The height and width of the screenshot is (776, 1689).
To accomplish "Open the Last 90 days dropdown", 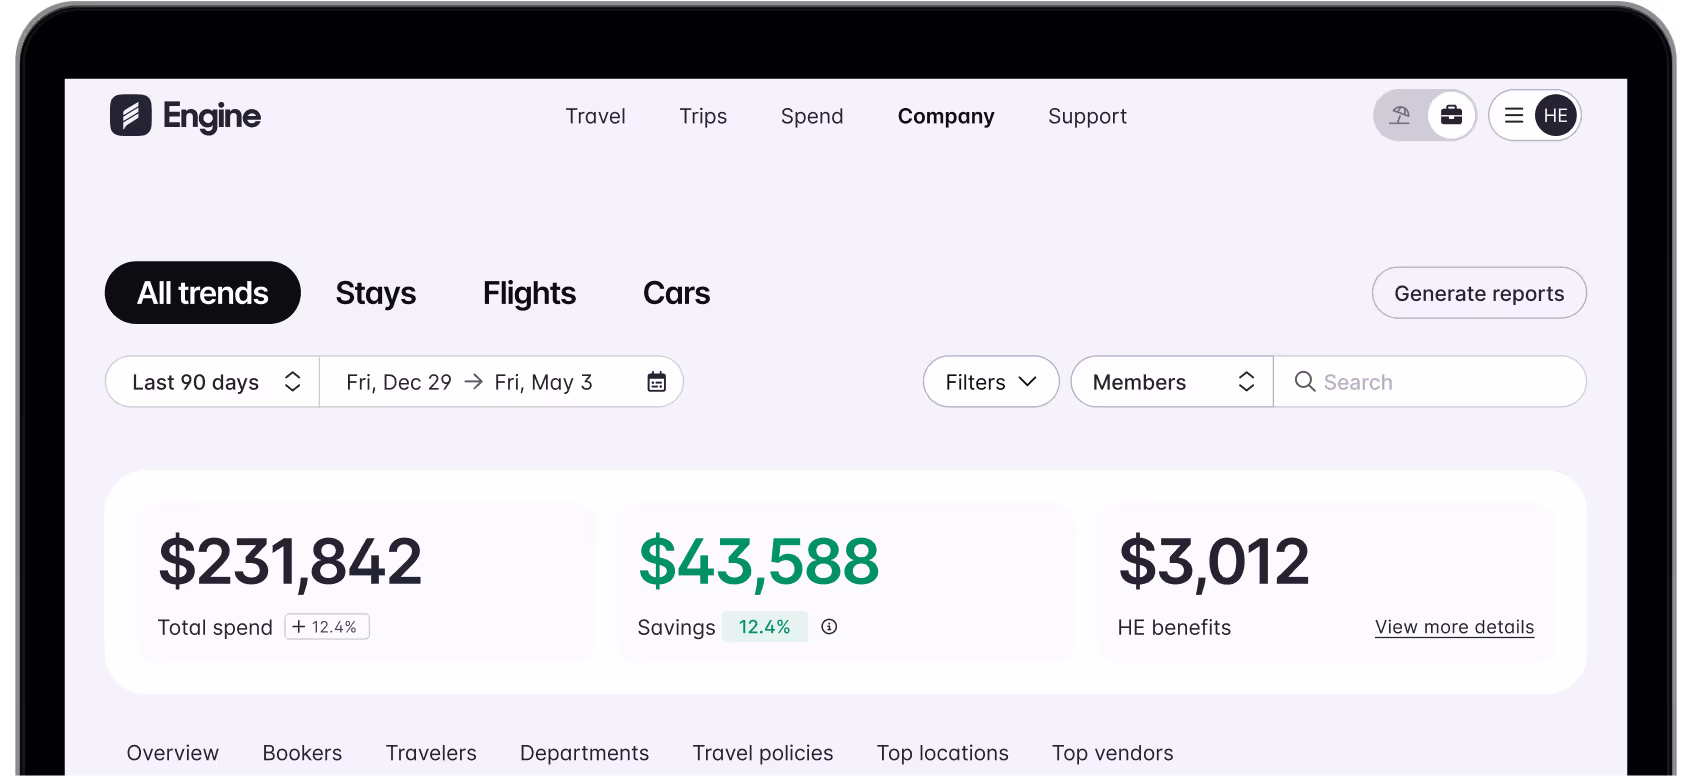I will point(211,381).
